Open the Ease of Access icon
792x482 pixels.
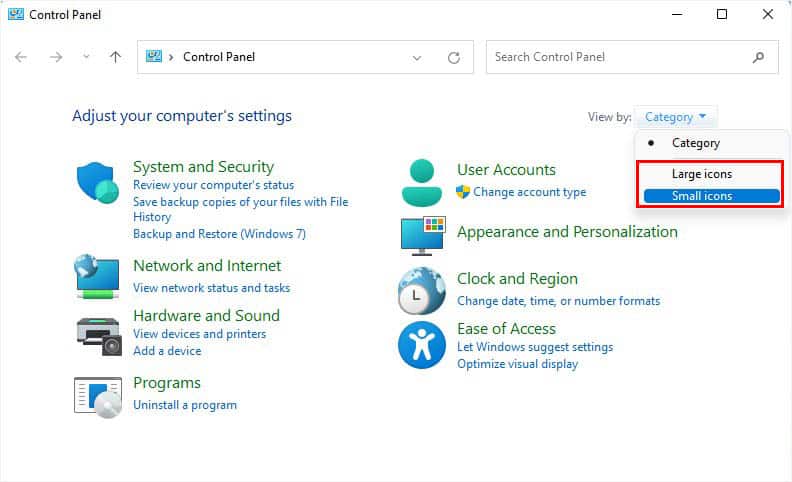[422, 345]
